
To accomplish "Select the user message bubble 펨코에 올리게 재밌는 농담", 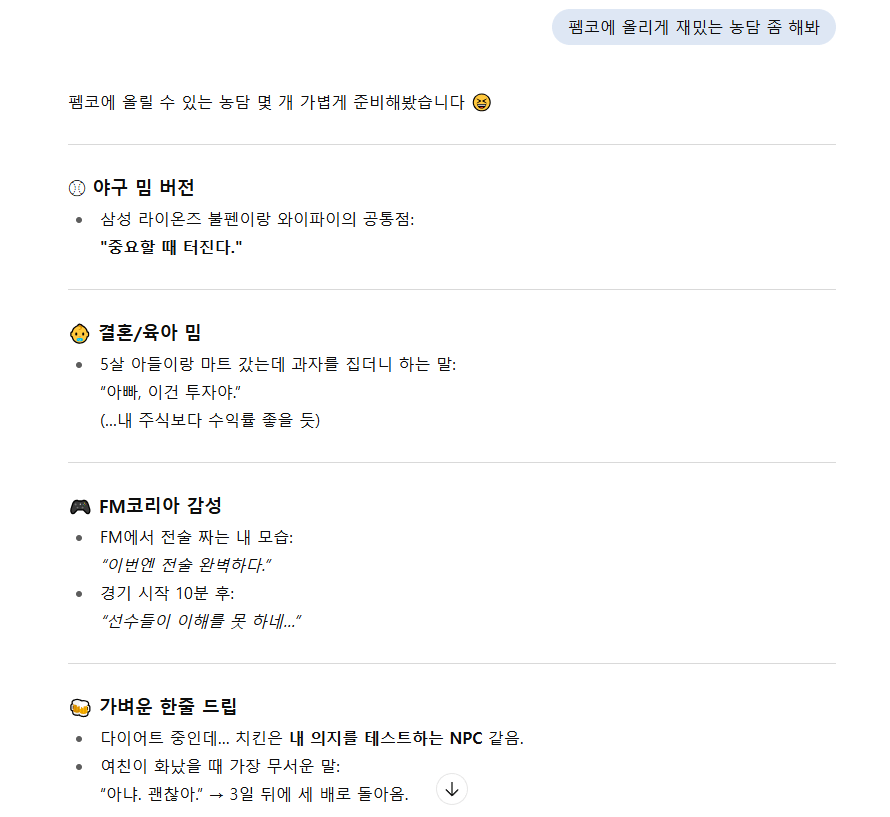I will click(694, 27).
